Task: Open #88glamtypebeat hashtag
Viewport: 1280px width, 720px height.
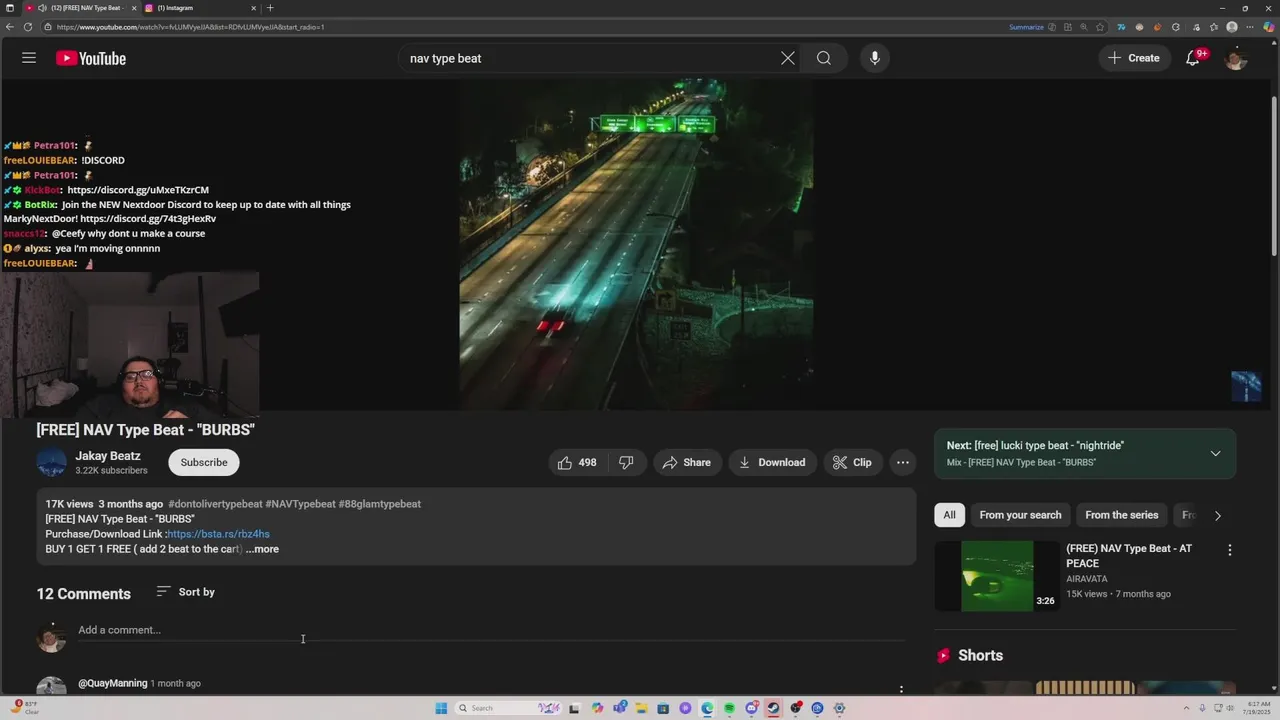Action: pos(379,504)
